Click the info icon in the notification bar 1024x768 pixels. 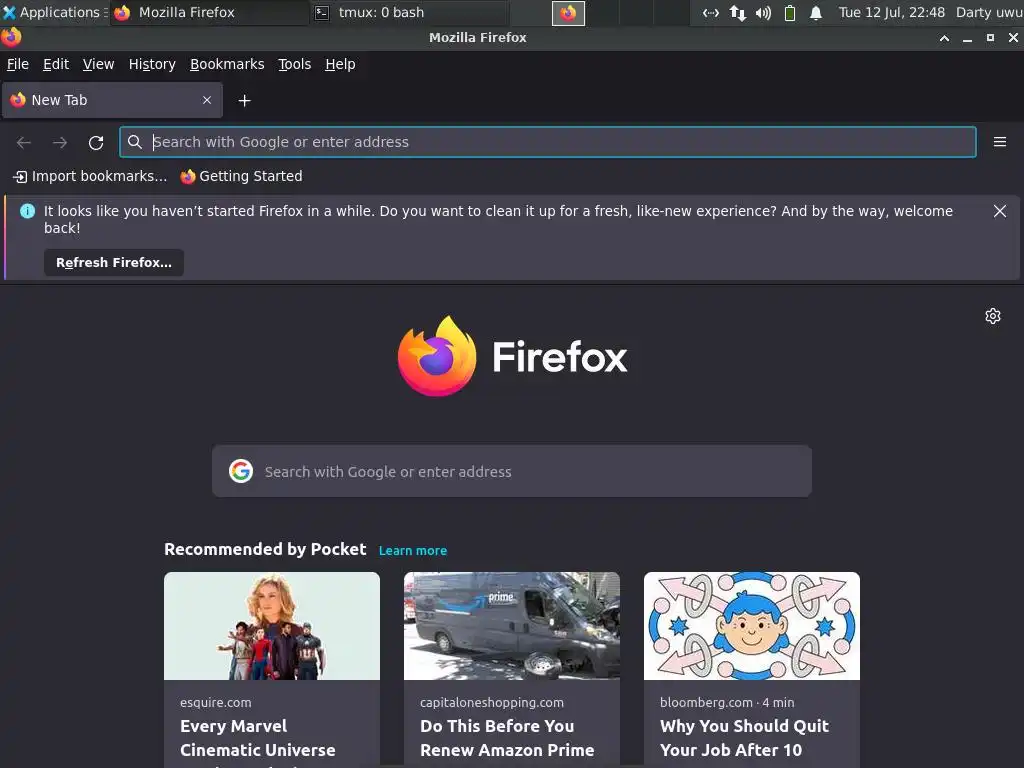coord(27,211)
